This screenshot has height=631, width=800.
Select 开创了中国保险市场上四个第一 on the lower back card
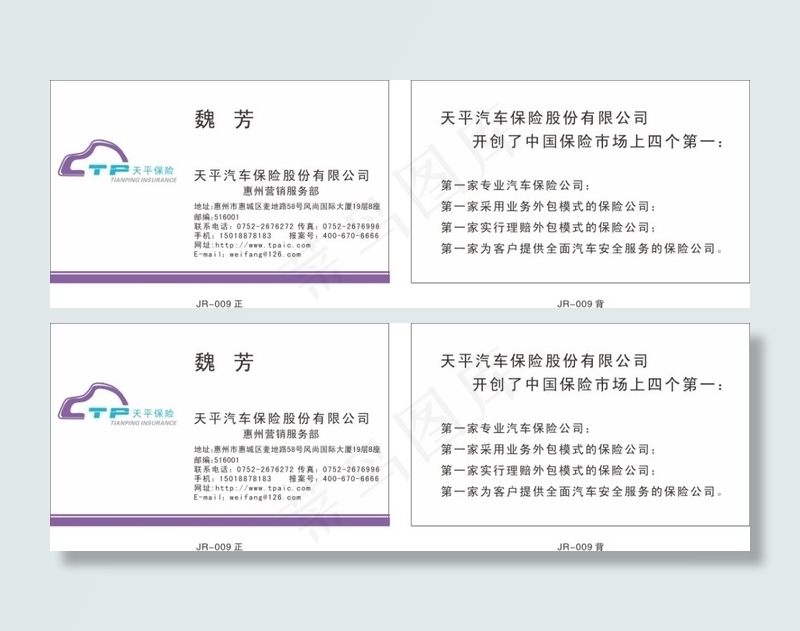[x=598, y=384]
